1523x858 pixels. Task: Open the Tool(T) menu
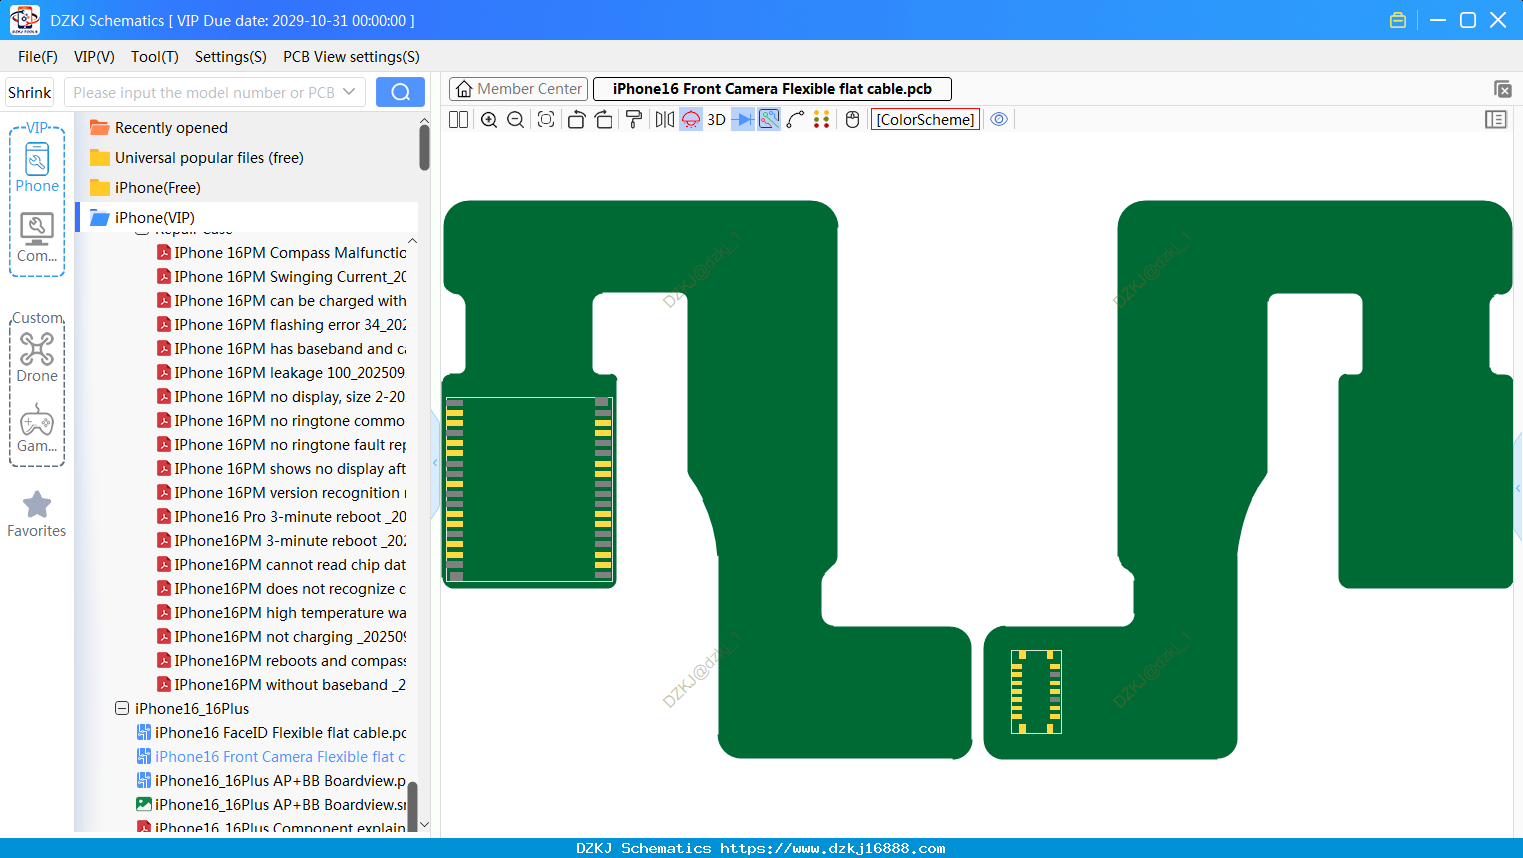(x=155, y=57)
